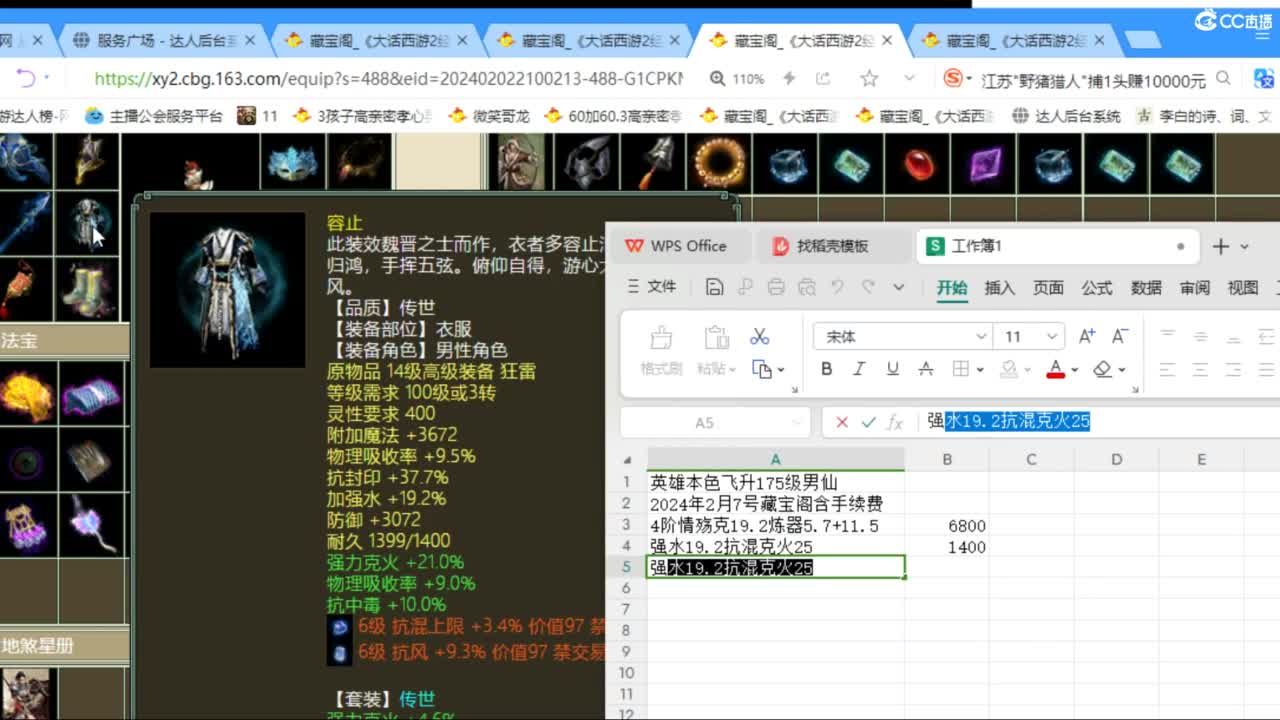Toggle italic formatting in WPS
The image size is (1280, 720).
(x=859, y=369)
